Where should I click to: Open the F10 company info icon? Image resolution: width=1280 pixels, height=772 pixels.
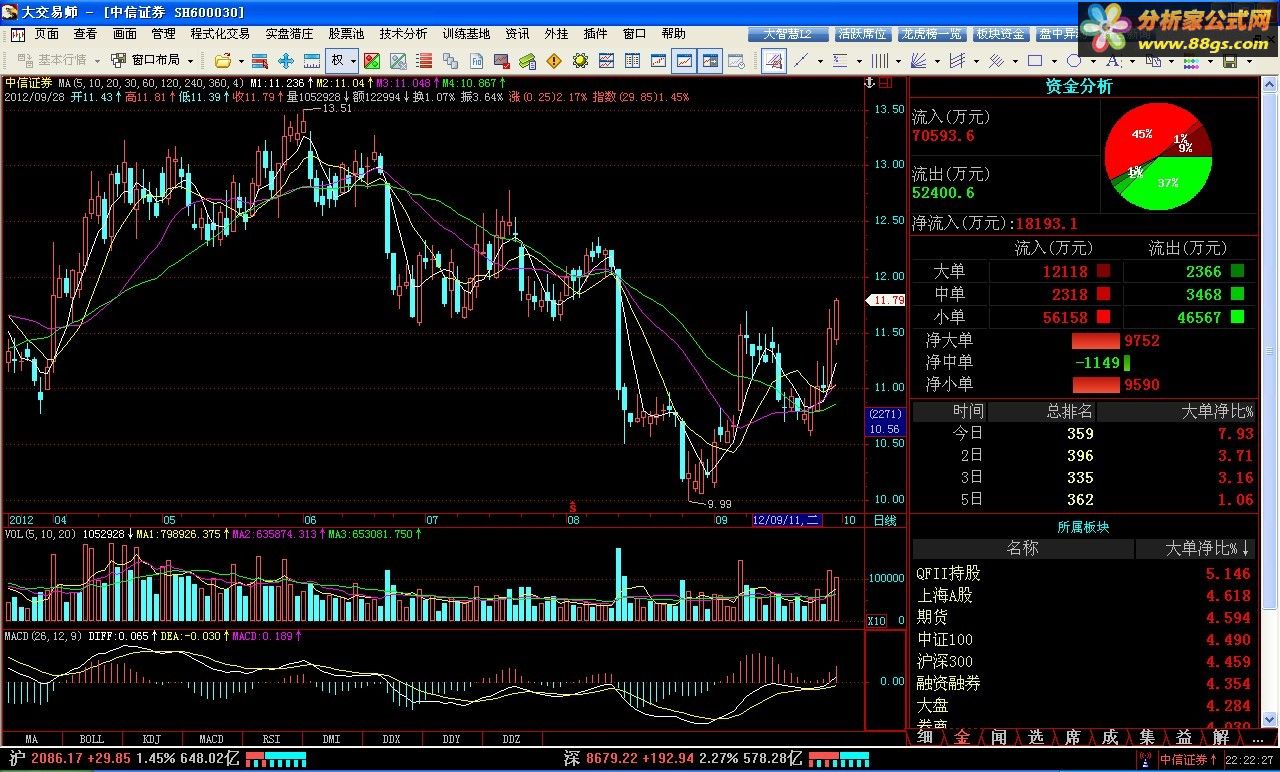476,61
